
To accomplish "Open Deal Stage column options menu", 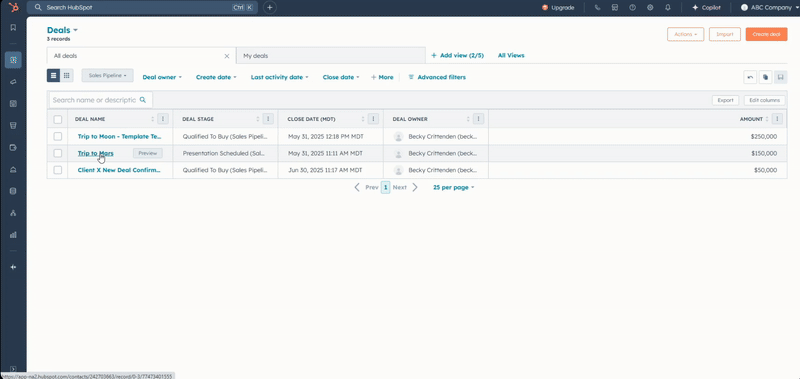I will (268, 119).
